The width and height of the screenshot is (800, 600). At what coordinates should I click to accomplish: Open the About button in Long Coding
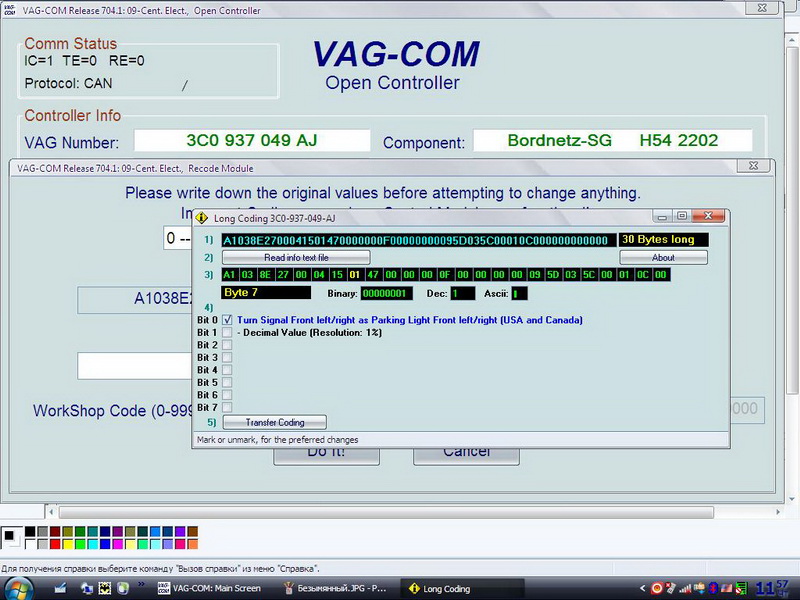[664, 257]
